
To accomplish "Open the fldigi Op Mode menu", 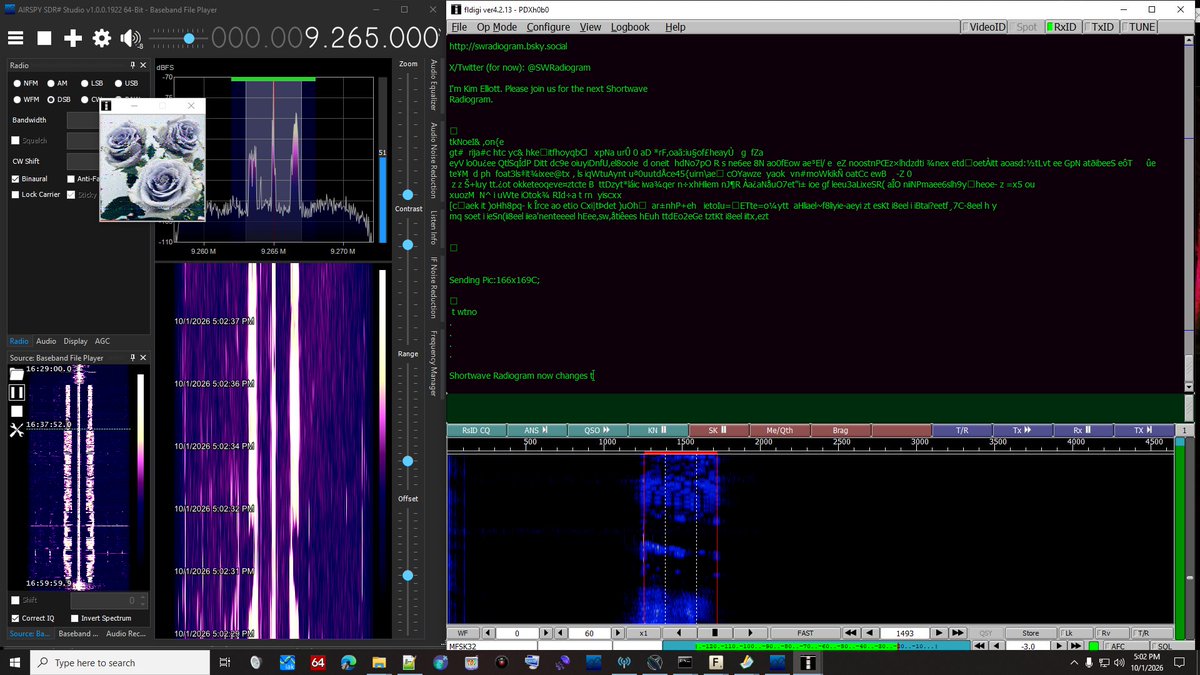I will point(497,27).
